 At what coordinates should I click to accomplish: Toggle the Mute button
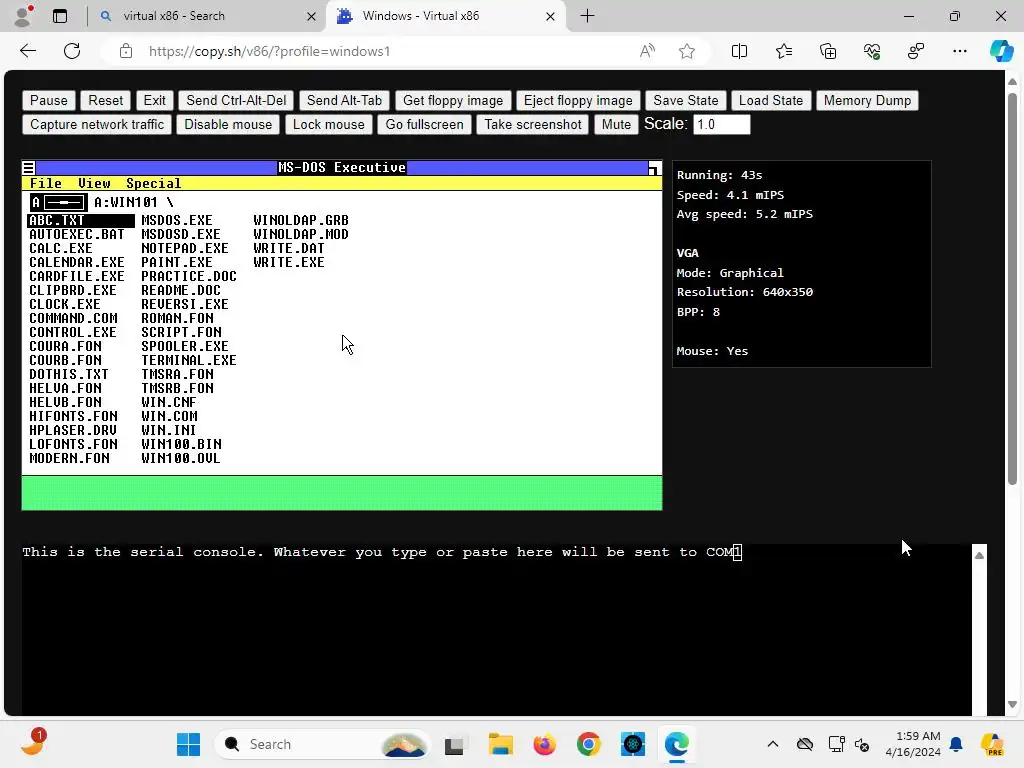pos(616,125)
